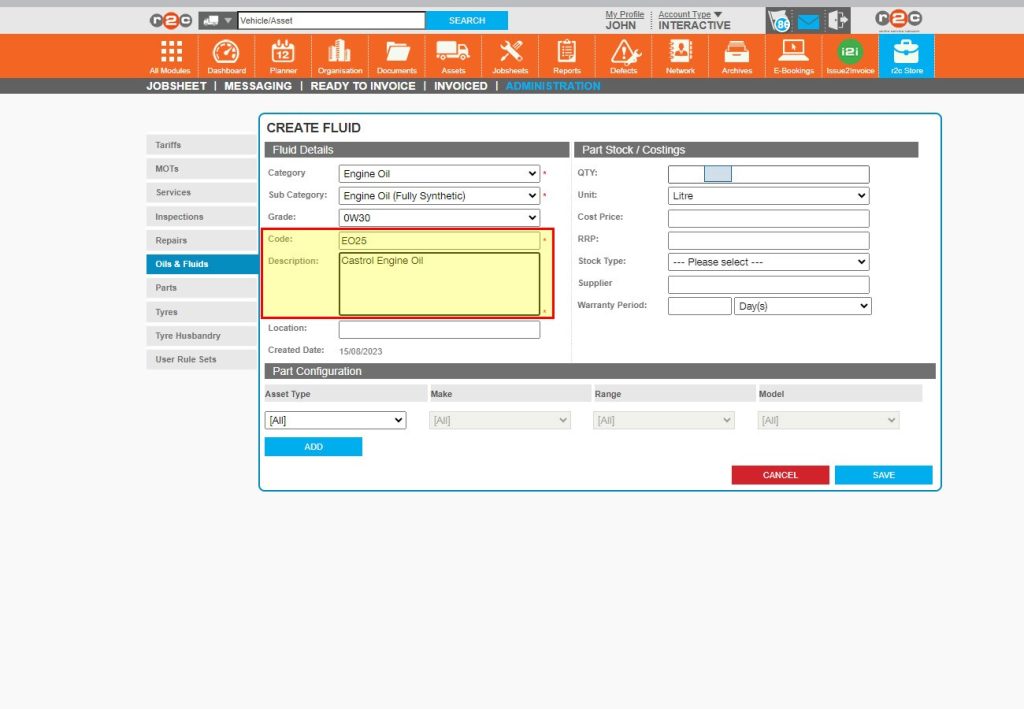Open the Sub Category dropdown
This screenshot has height=709, width=1024.
coord(439,196)
